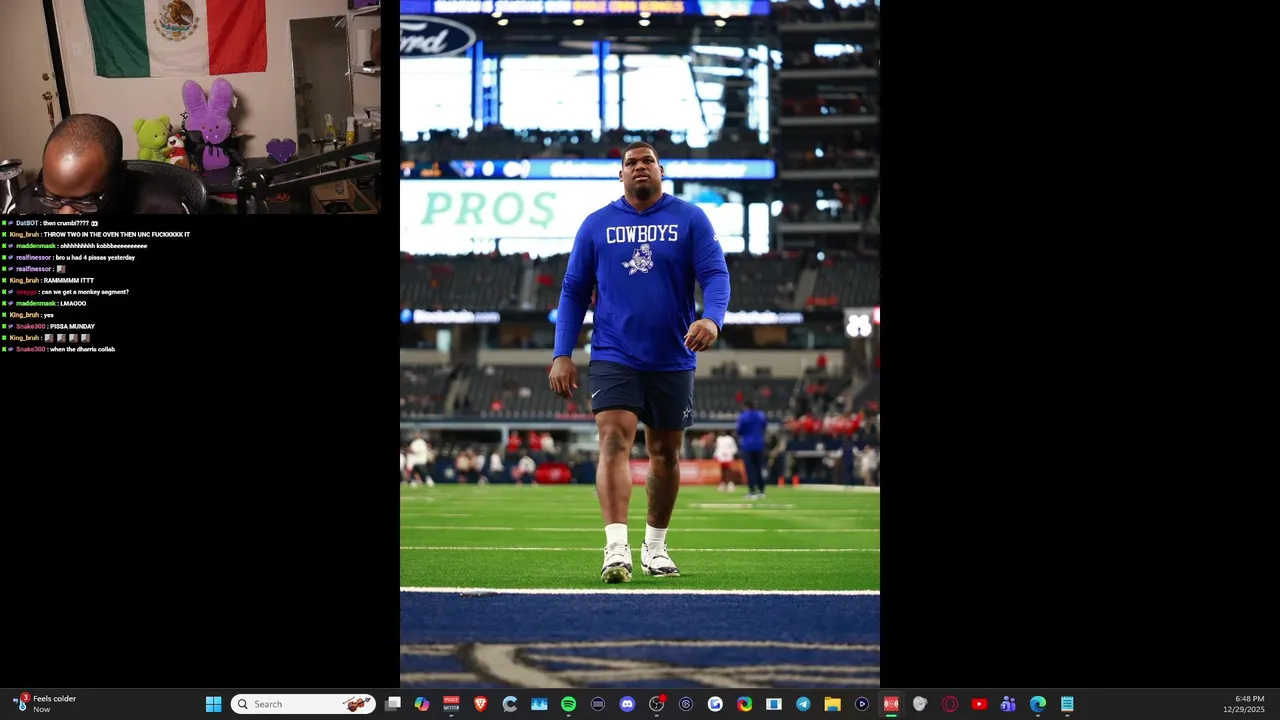Open Spotify from the taskbar
Image resolution: width=1280 pixels, height=720 pixels.
click(568, 704)
